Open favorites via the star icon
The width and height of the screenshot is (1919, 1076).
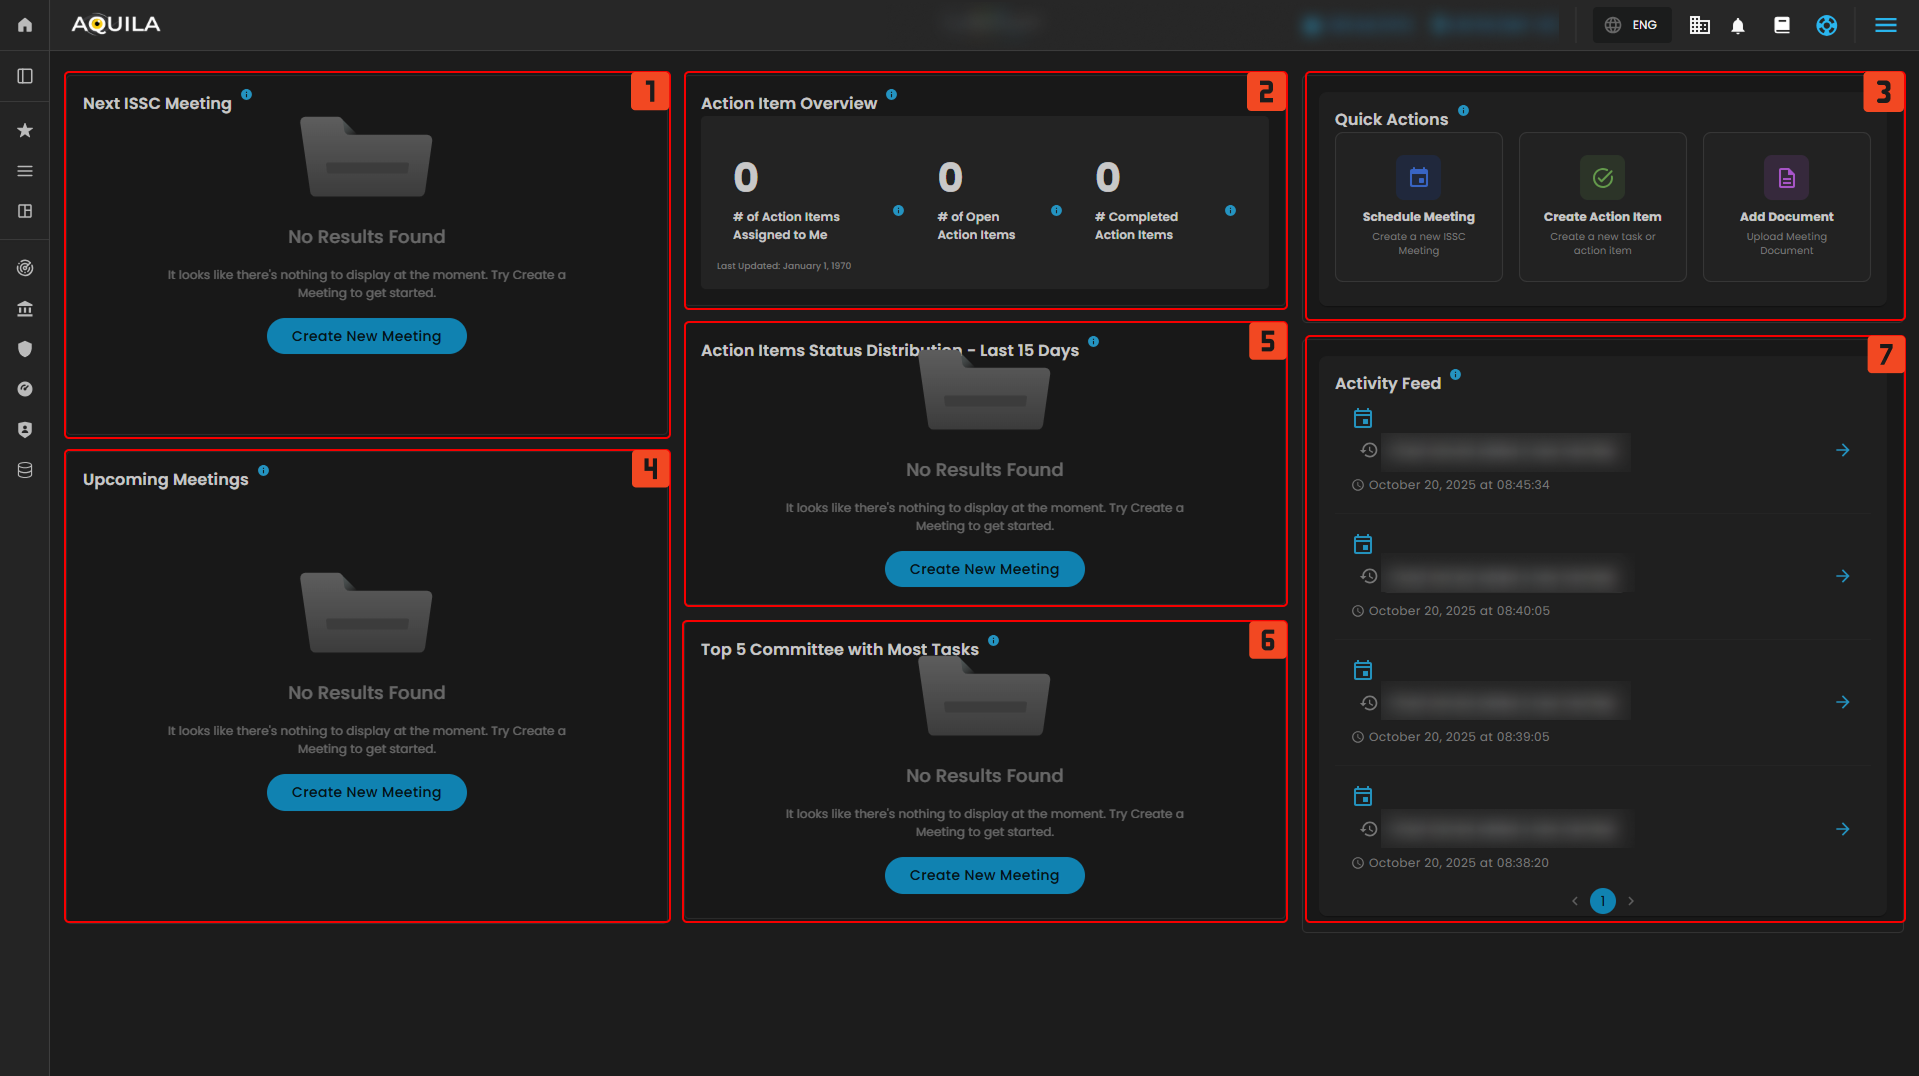pyautogui.click(x=25, y=130)
